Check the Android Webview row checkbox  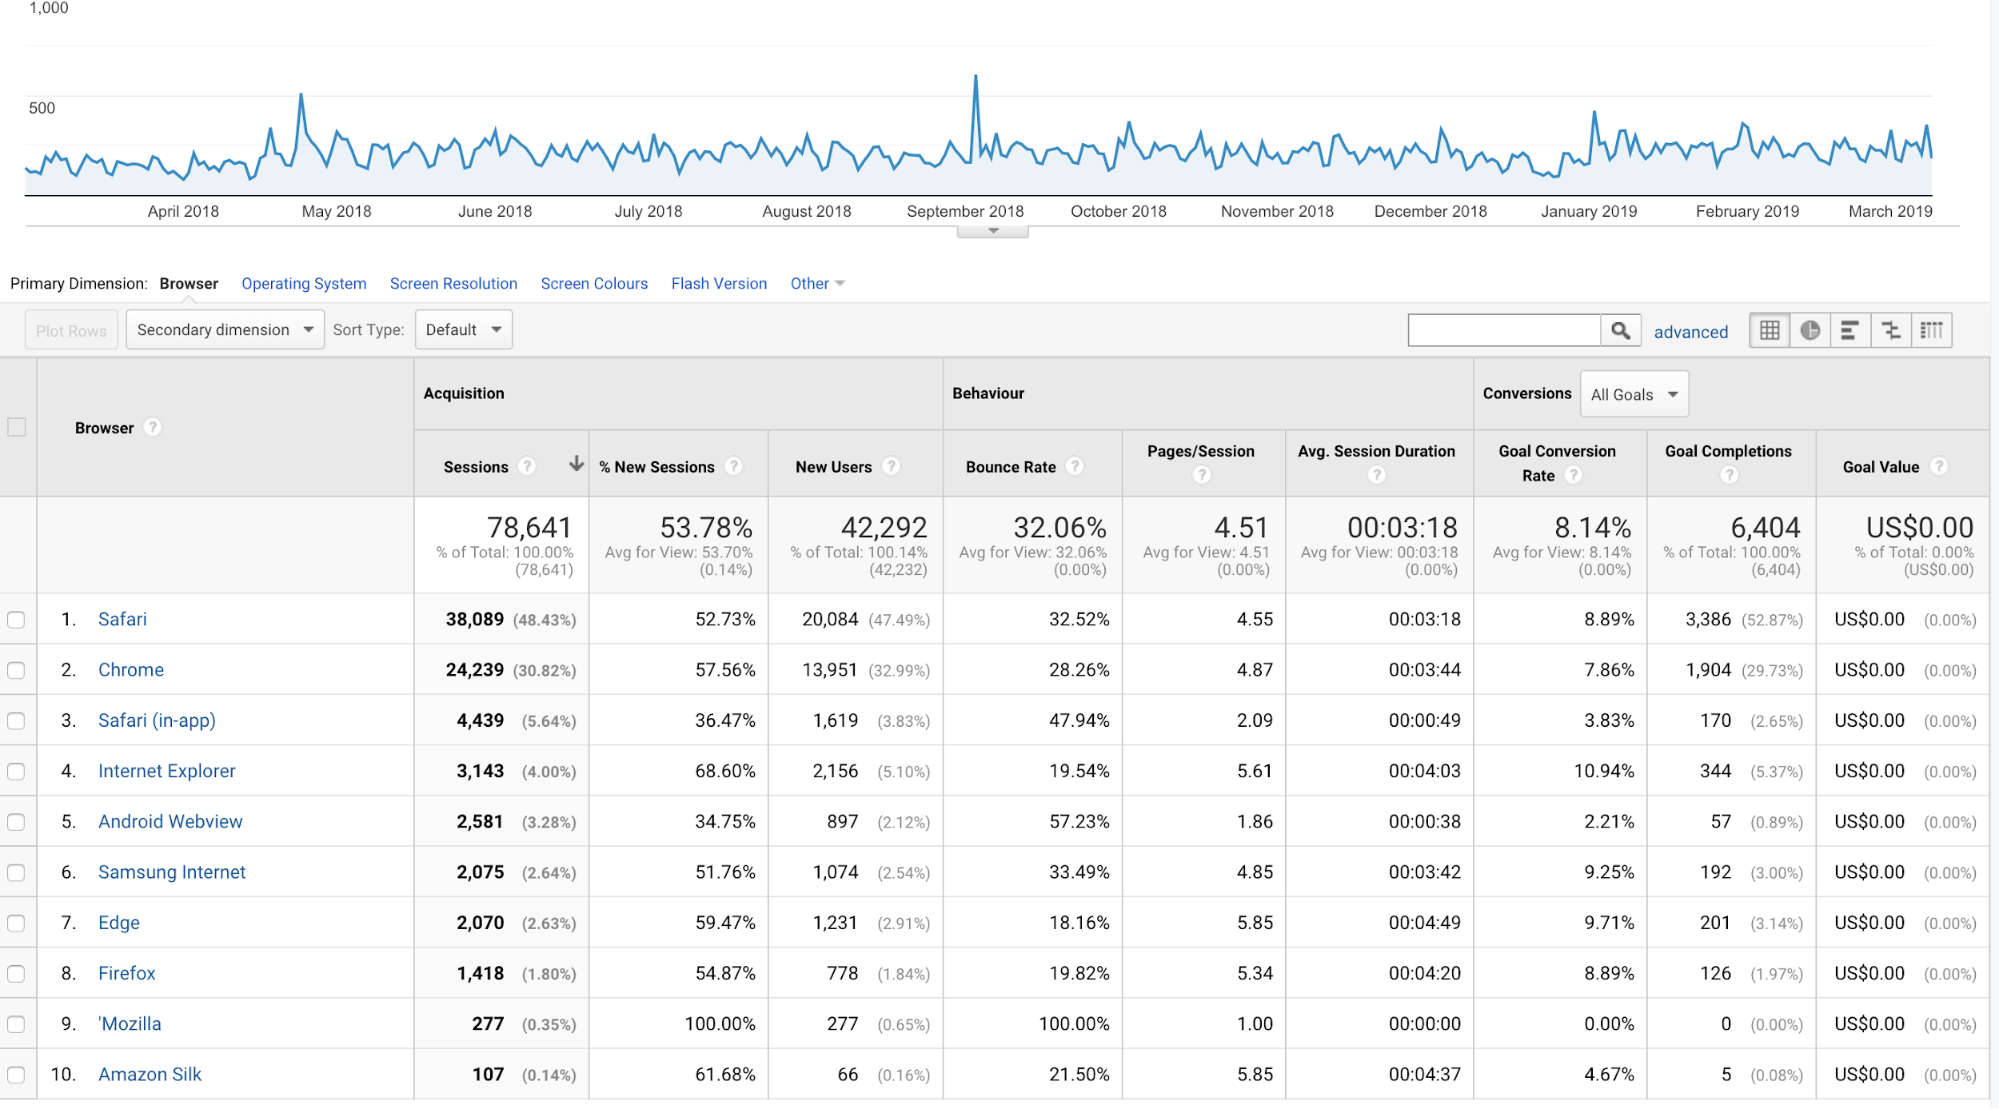coord(16,822)
